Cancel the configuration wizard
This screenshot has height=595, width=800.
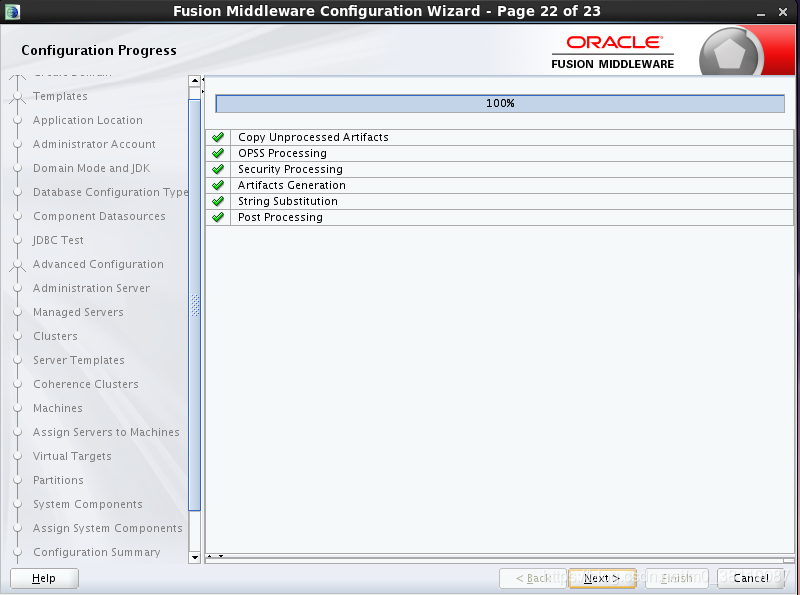751,578
